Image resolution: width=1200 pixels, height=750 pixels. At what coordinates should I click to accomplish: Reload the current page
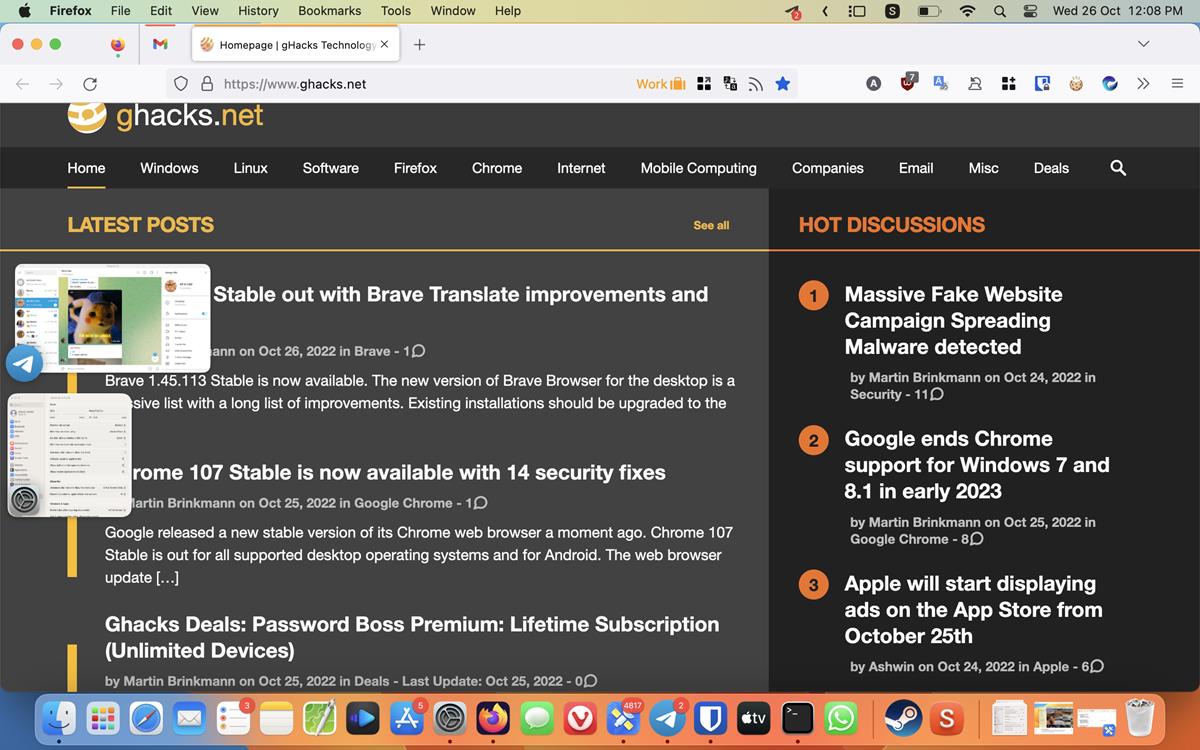click(x=90, y=84)
